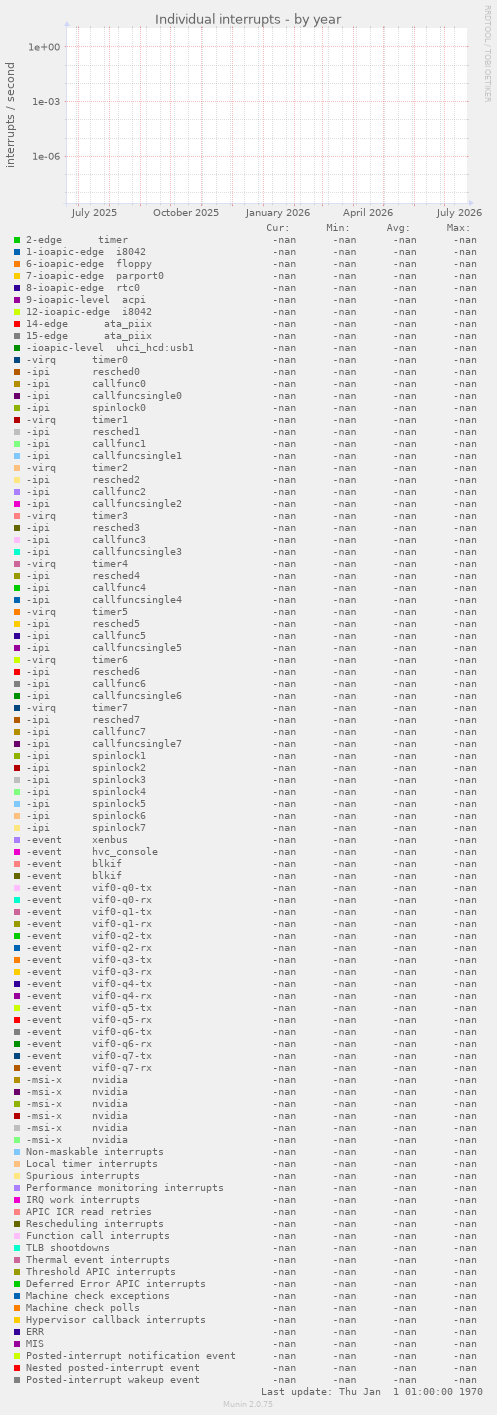Click the 'Cur:' column header
The height and width of the screenshot is (1415, 497).
[x=278, y=228]
